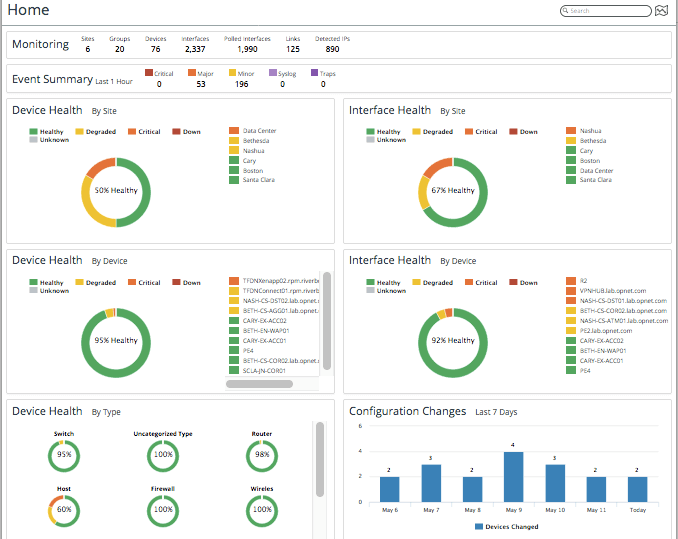The image size is (678, 539).
Task: Open the Major events count 53
Action: coord(201,84)
